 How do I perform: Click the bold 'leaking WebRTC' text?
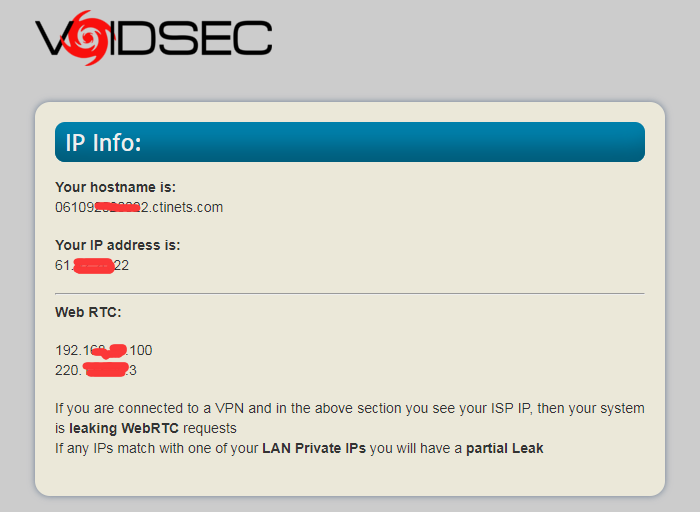[x=124, y=429]
